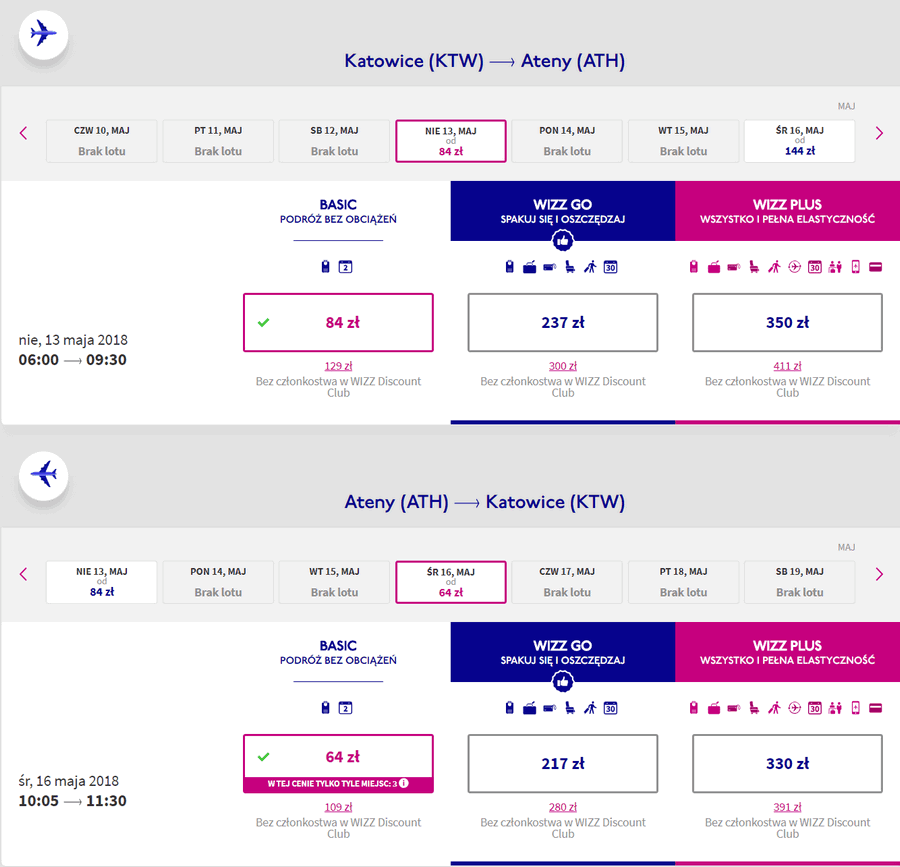This screenshot has height=867, width=900.
Task: Click the info icon on the seats-left banner
Action: [404, 783]
